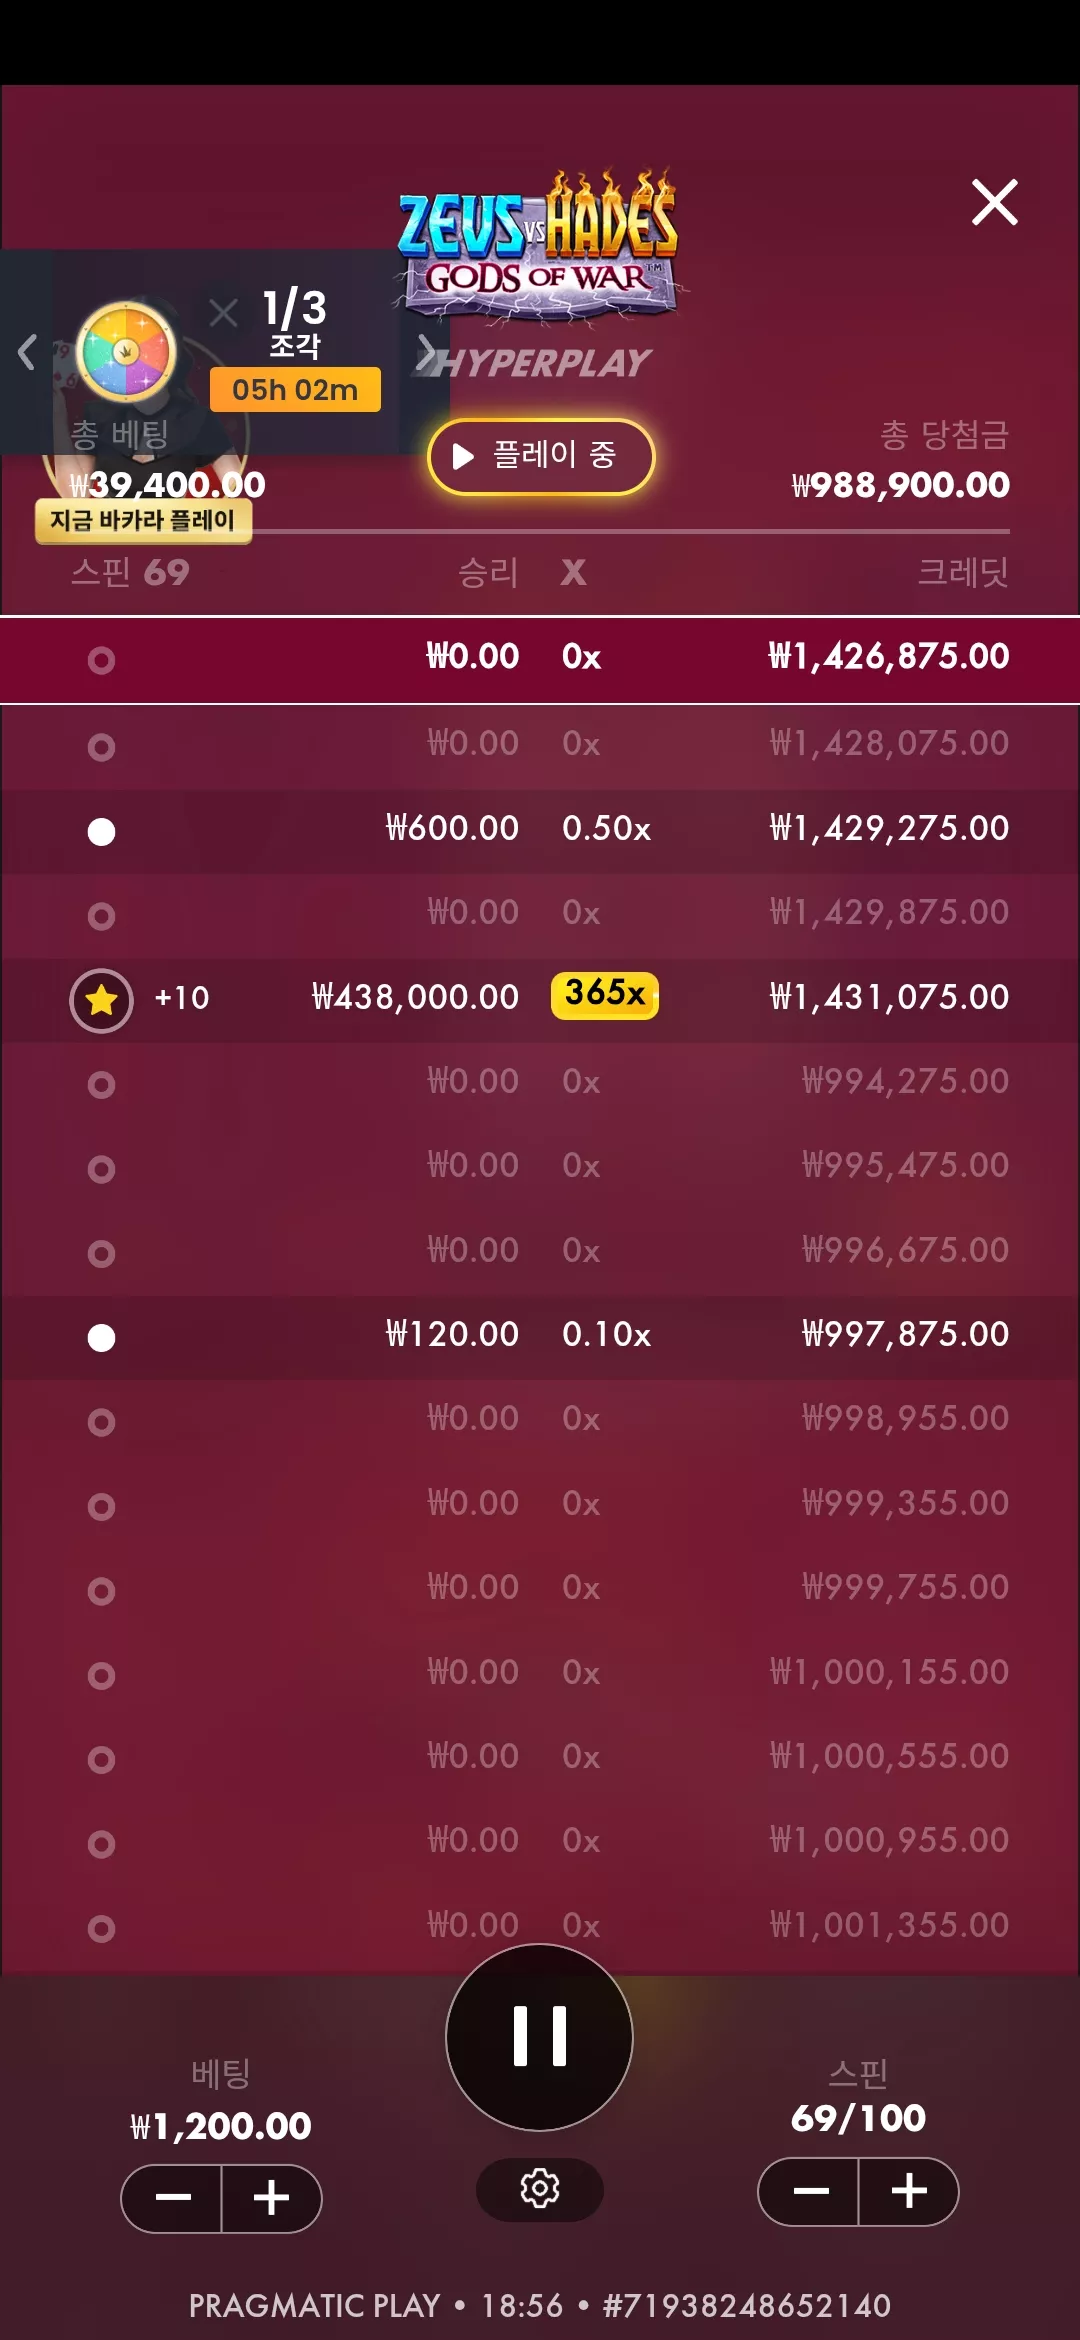Go to next promo with right chevron
The width and height of the screenshot is (1080, 2340).
pyautogui.click(x=427, y=352)
